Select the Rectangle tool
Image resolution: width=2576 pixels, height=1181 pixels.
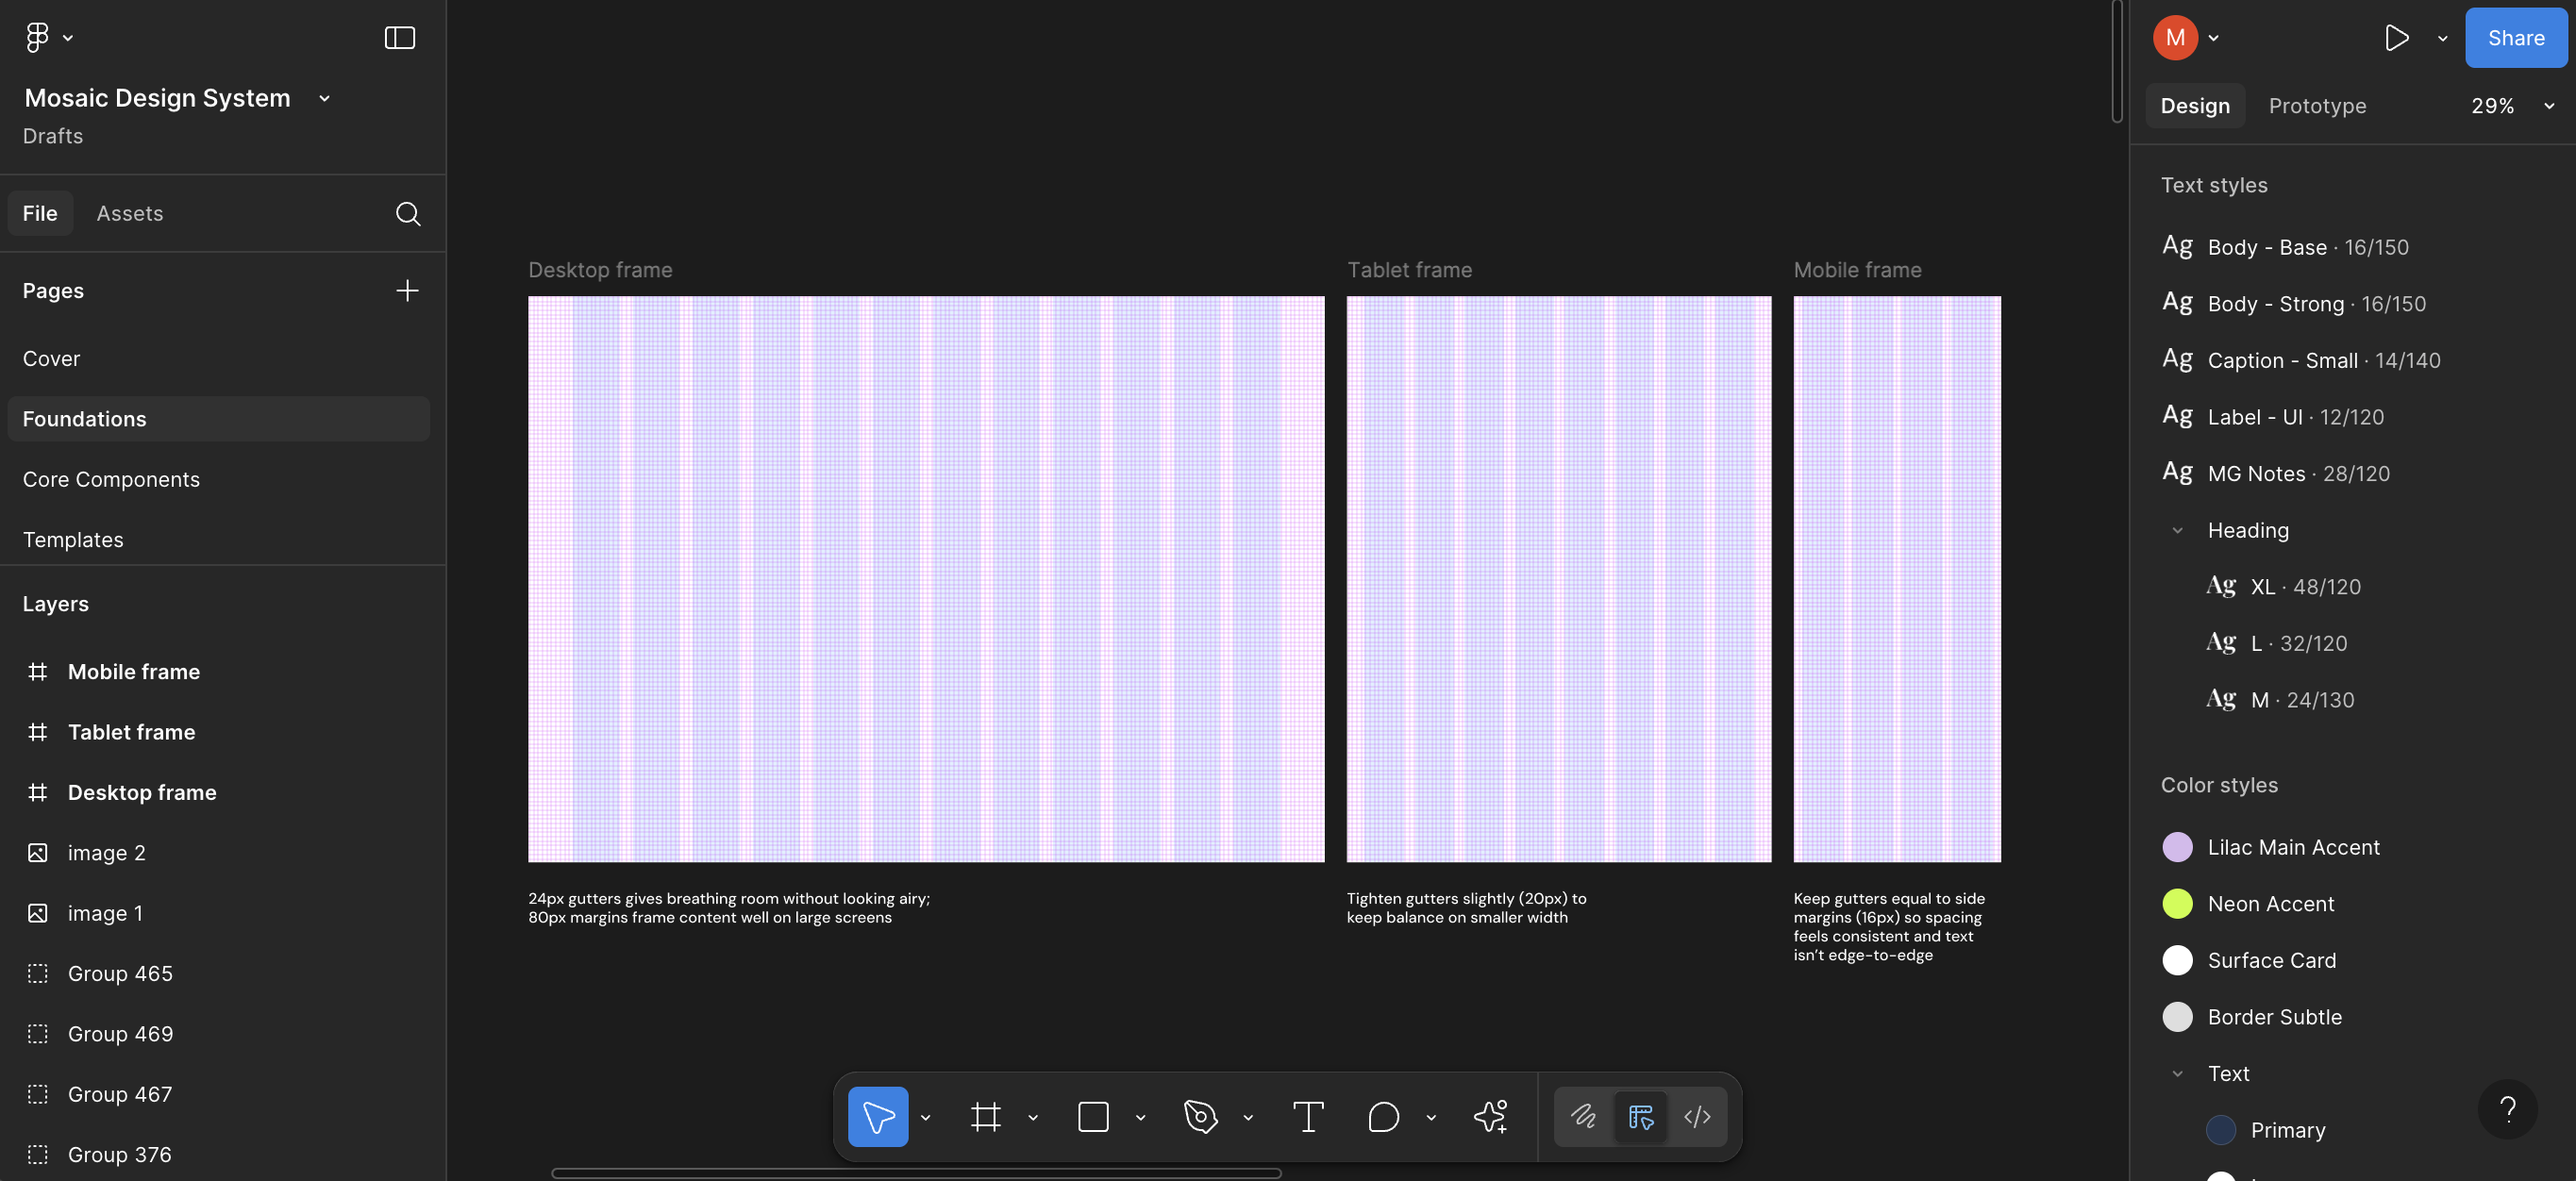pyautogui.click(x=1092, y=1117)
